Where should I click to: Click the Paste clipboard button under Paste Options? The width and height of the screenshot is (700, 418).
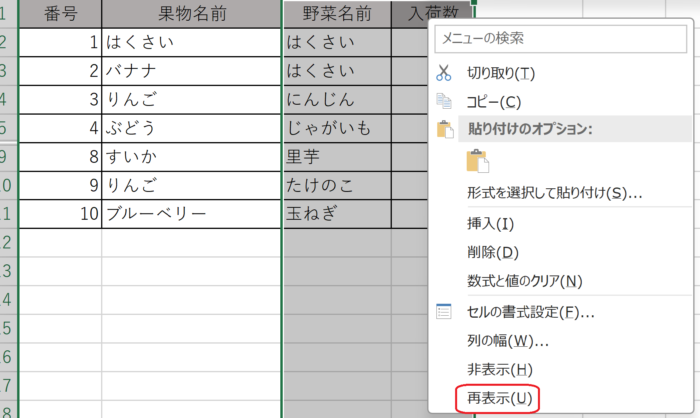478,161
